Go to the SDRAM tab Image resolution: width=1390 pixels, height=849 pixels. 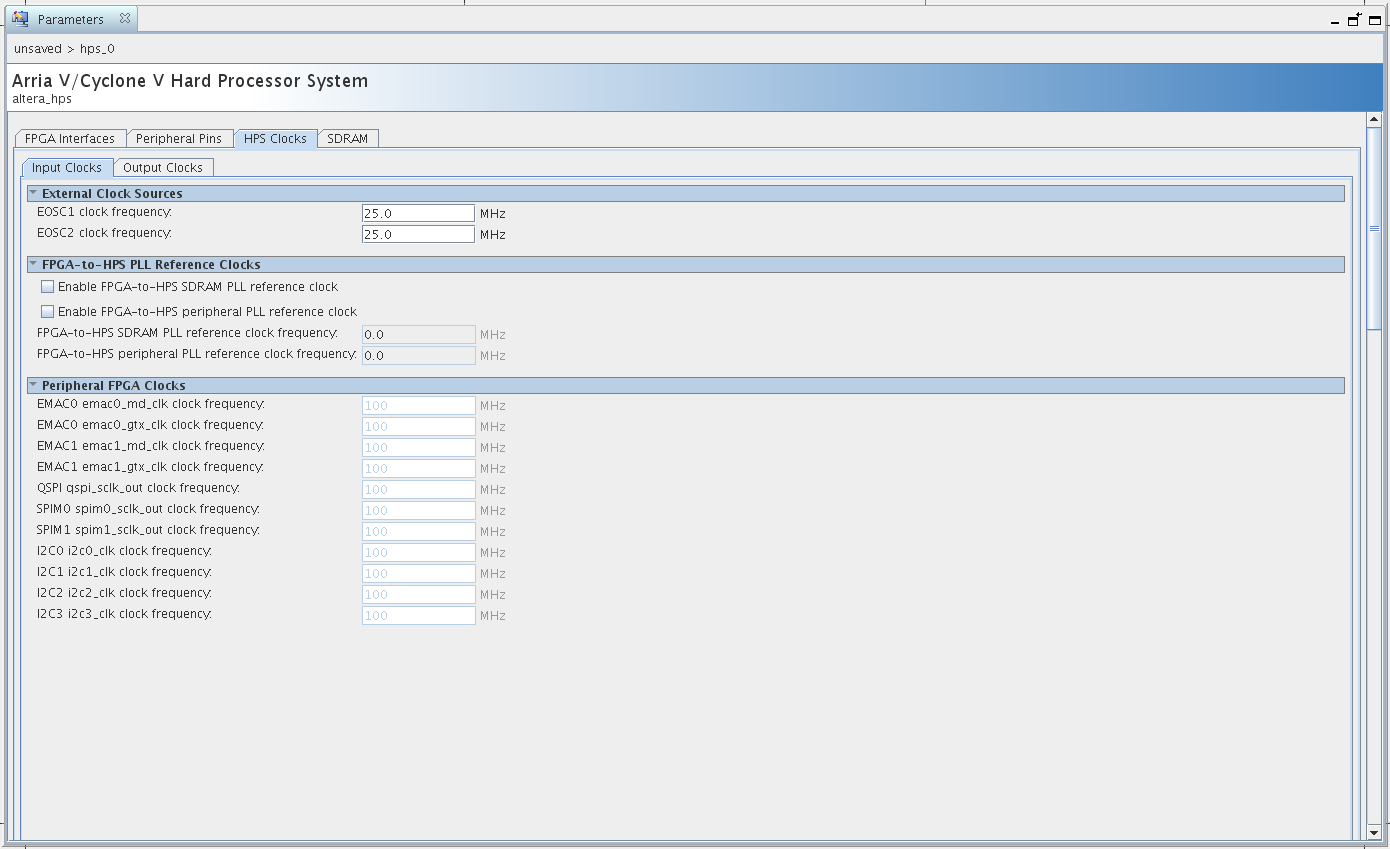[348, 139]
